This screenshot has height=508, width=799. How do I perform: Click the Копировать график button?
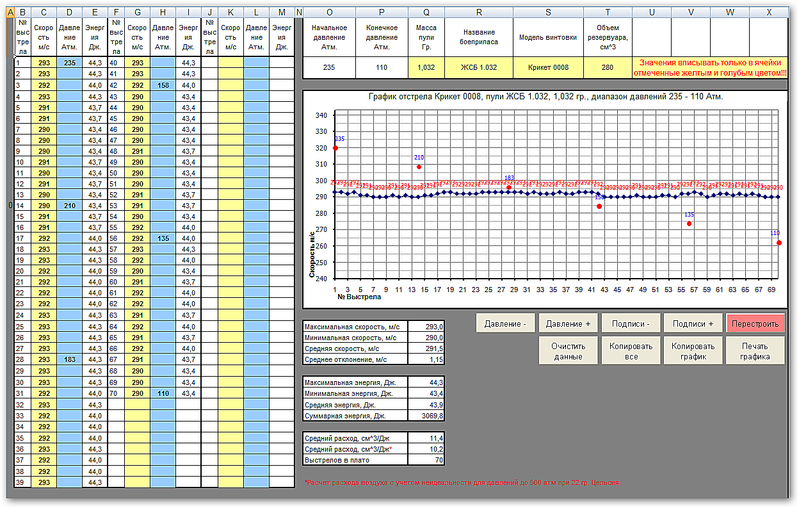point(693,351)
